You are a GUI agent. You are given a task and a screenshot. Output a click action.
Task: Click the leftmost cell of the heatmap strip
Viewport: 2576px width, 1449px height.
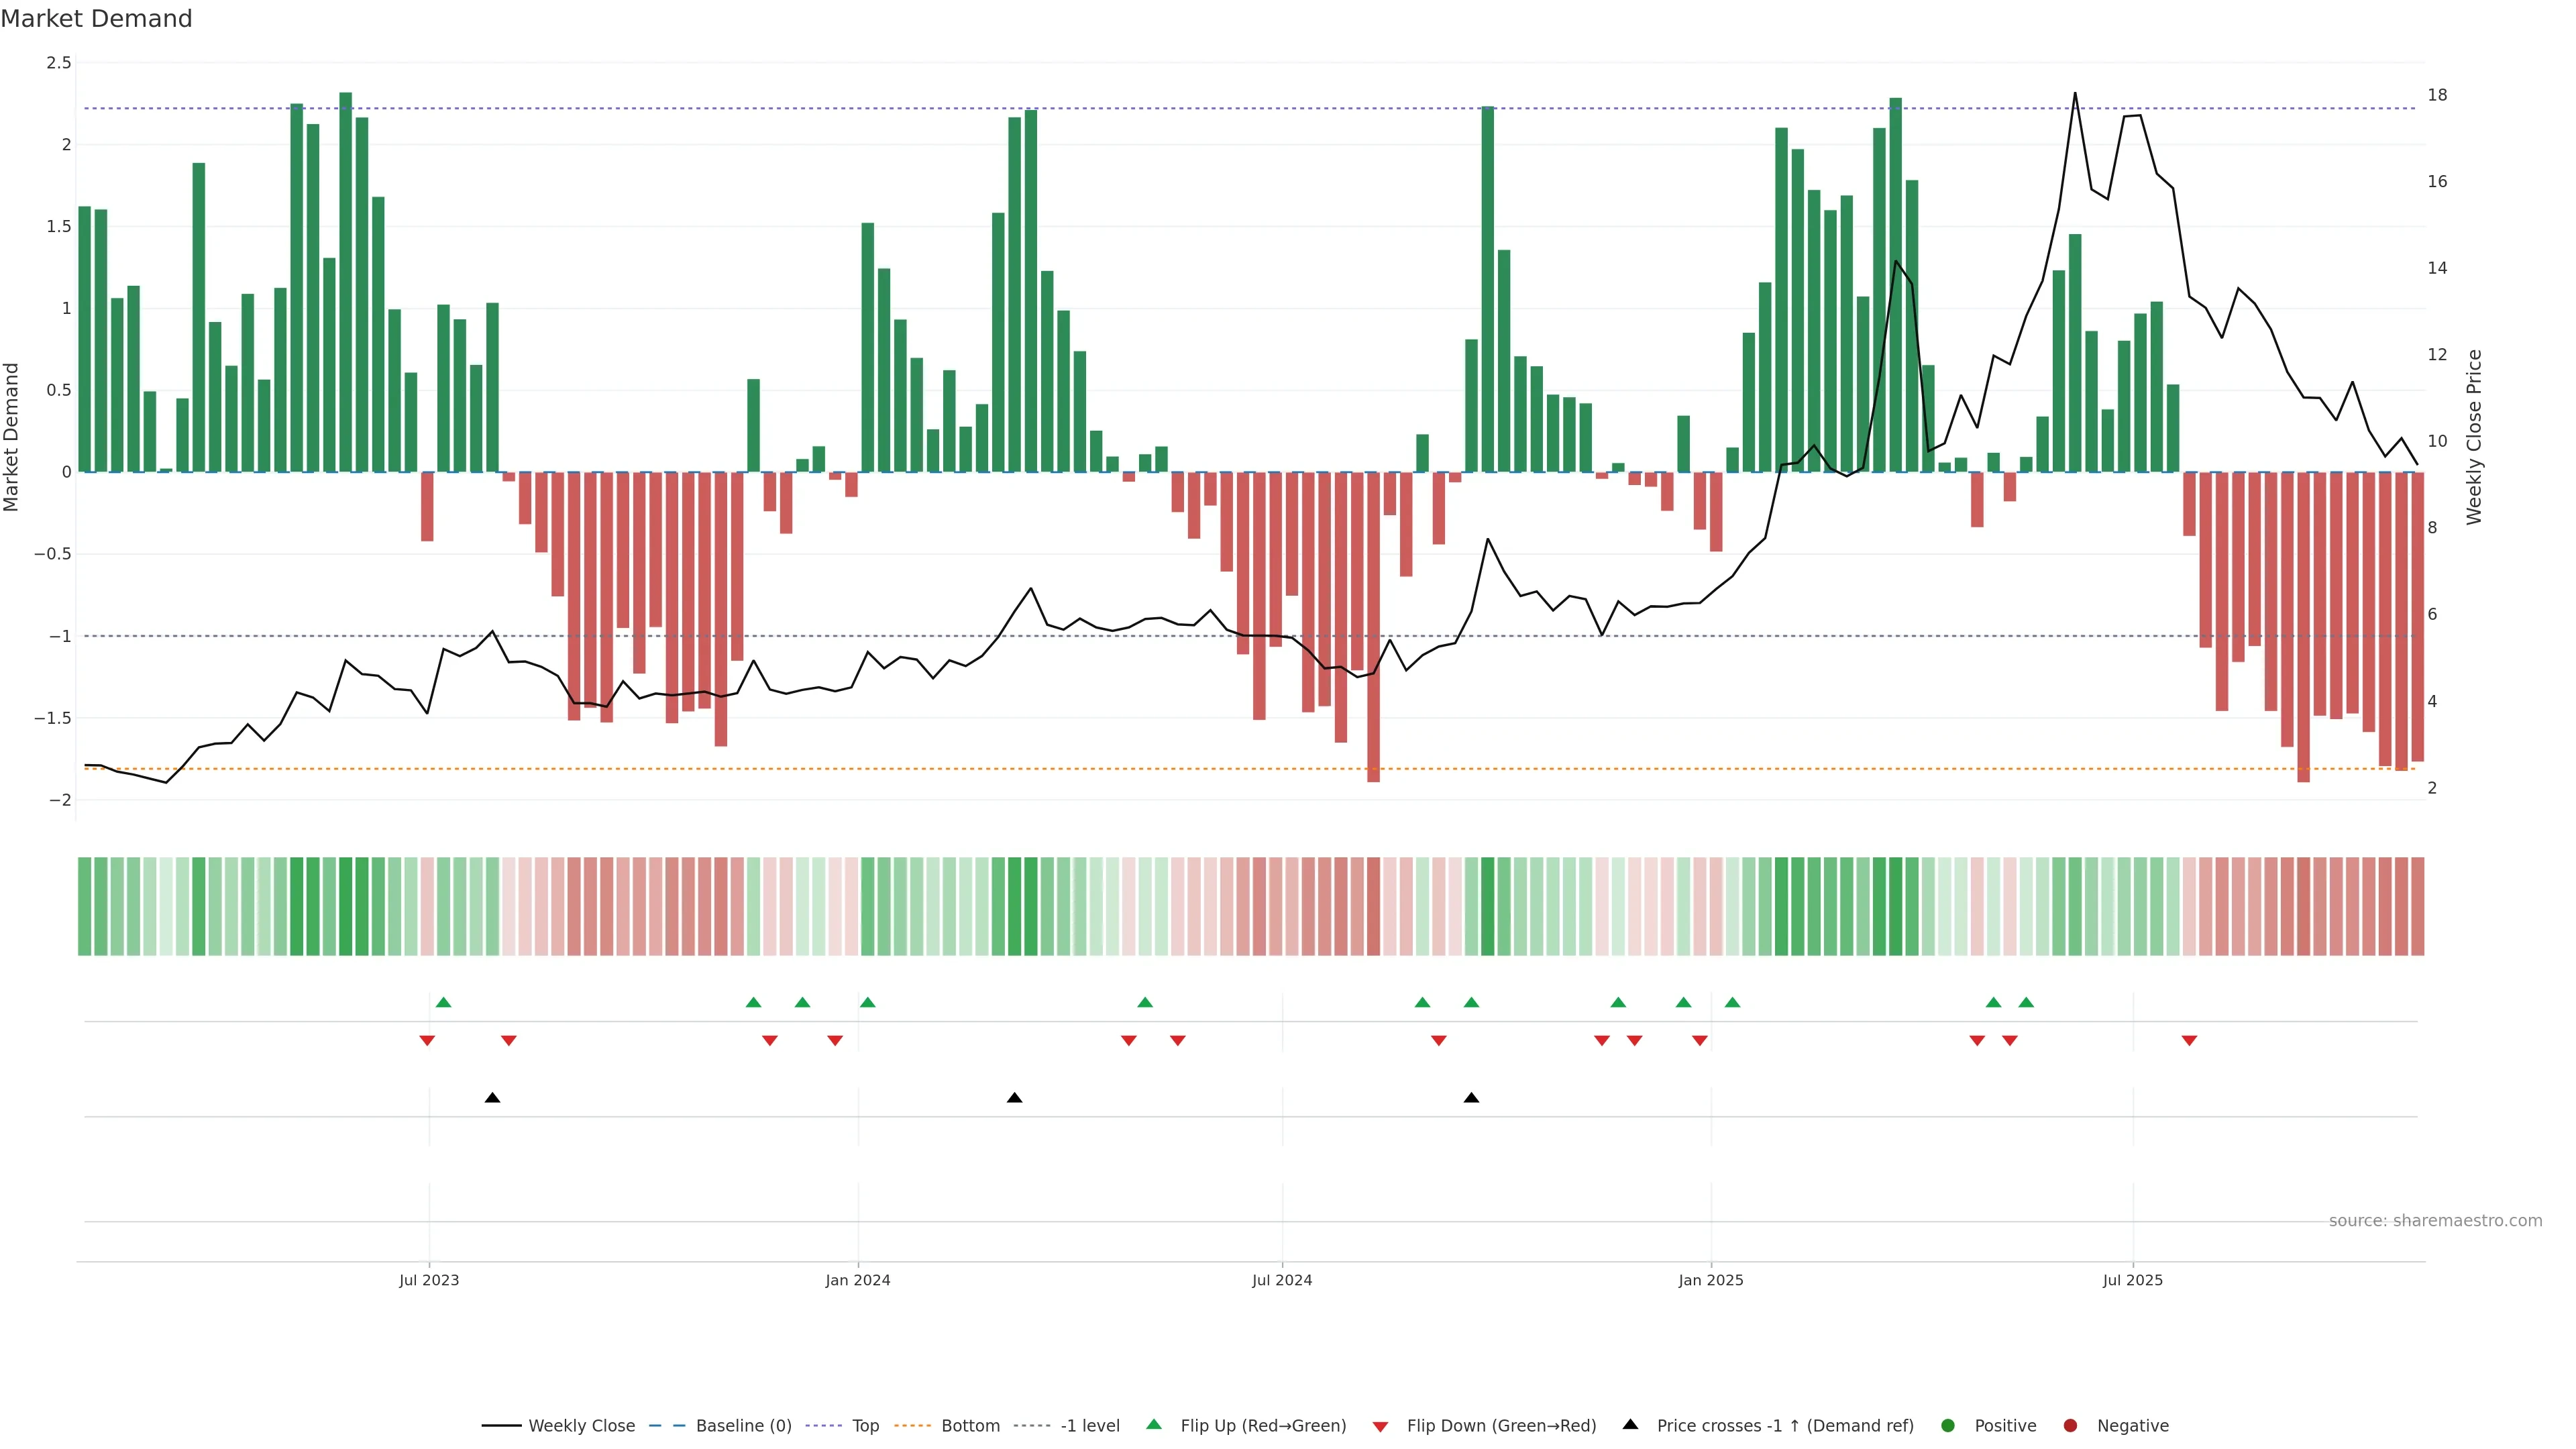84,906
